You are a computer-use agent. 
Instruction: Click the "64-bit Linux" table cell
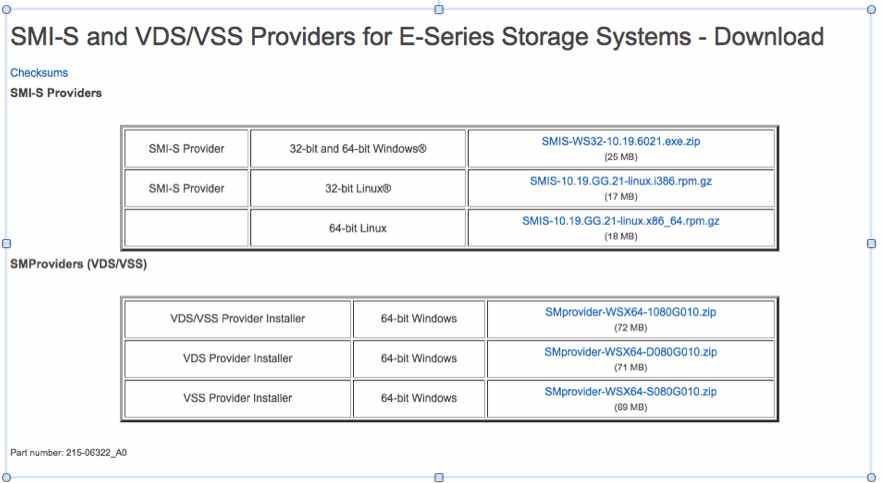coord(357,228)
